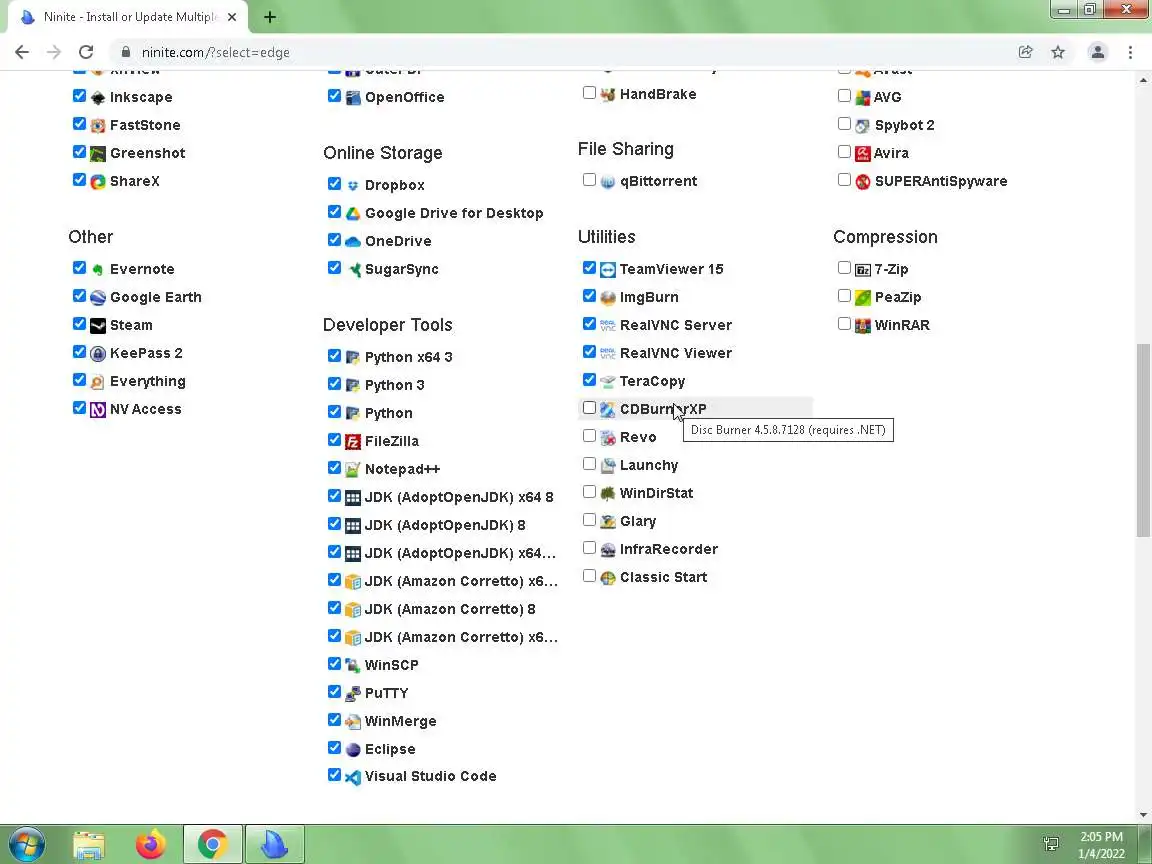The width and height of the screenshot is (1152, 864).
Task: Click the OneDrive cloud icon
Action: 353,242
